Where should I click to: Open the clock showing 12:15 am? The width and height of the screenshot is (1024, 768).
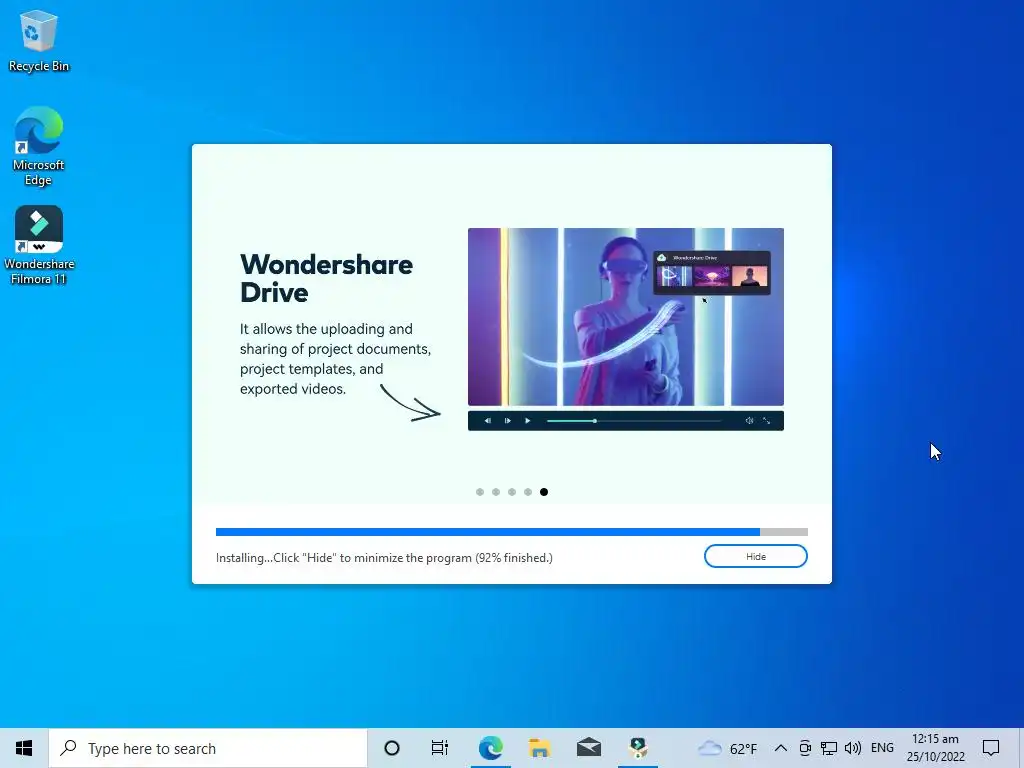click(x=935, y=748)
